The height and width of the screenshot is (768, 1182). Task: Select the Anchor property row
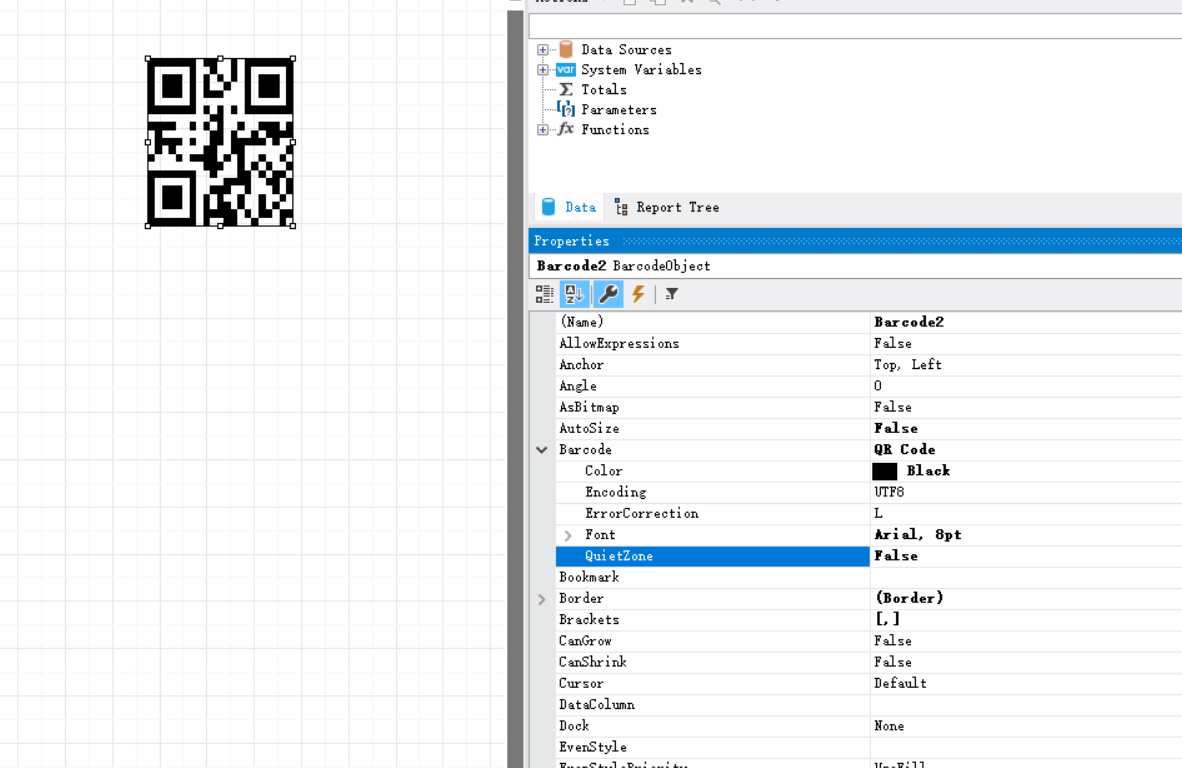(x=712, y=365)
